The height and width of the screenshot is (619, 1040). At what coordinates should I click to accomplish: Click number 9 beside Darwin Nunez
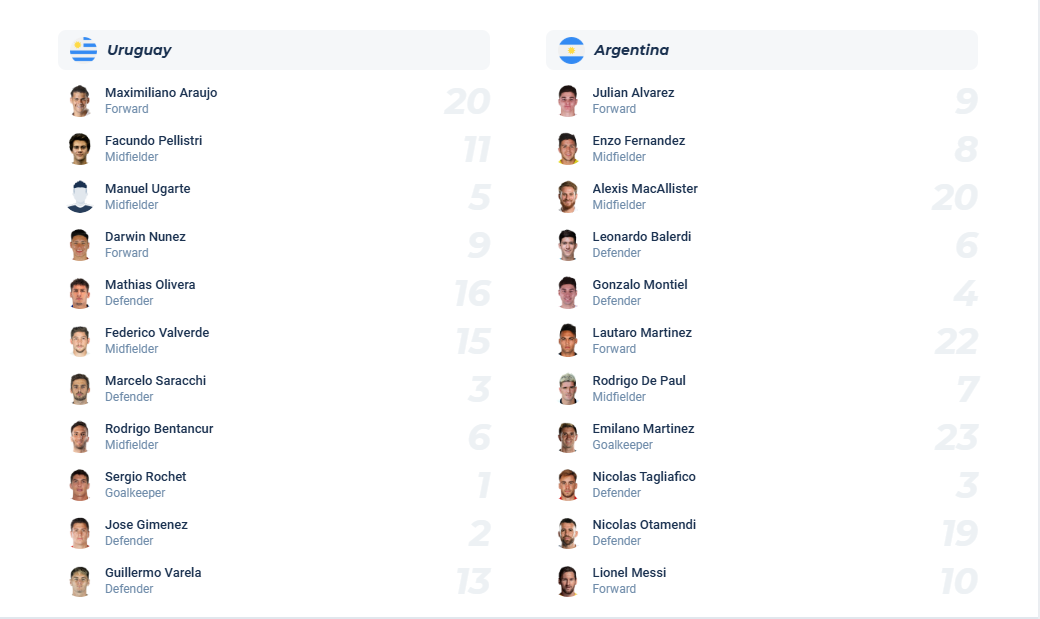pos(479,244)
